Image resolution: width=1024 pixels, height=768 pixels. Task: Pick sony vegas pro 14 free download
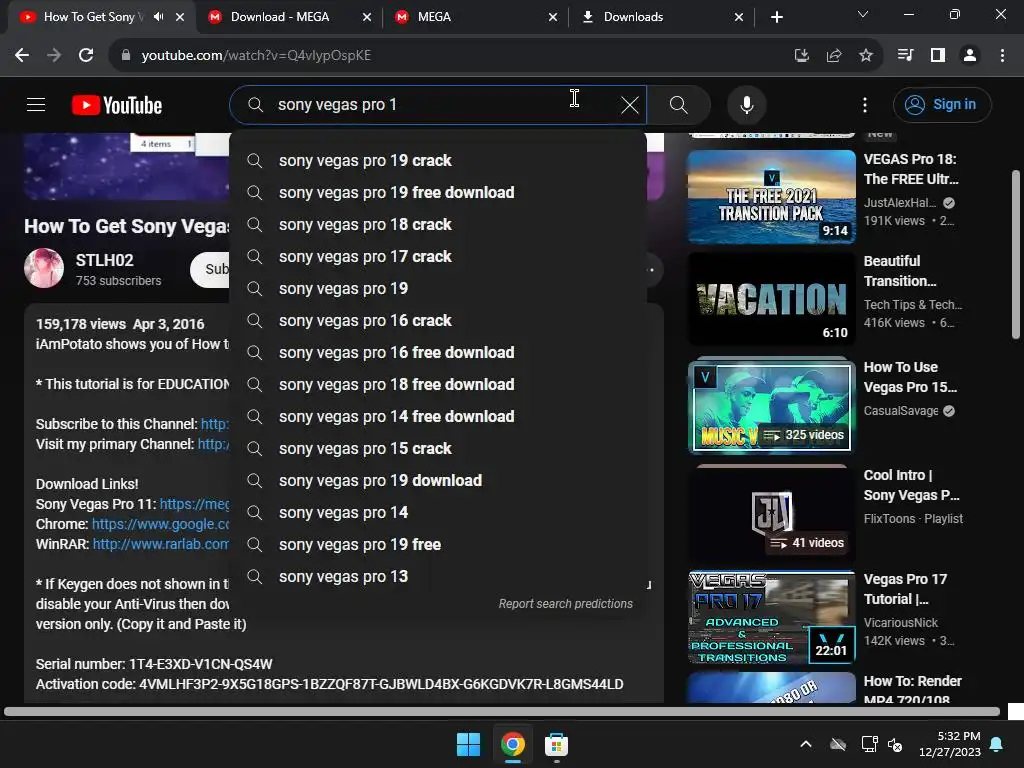(438, 417)
